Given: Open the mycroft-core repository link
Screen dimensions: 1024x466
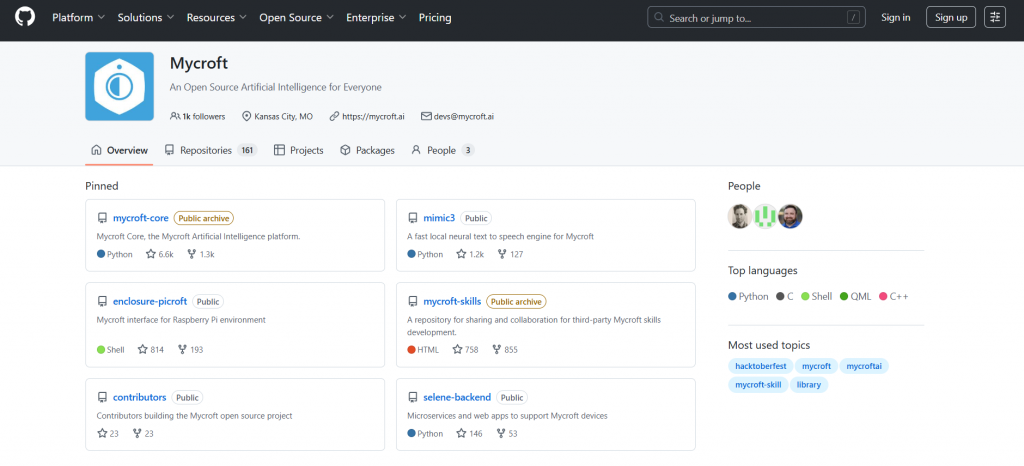Looking at the screenshot, I should point(140,218).
